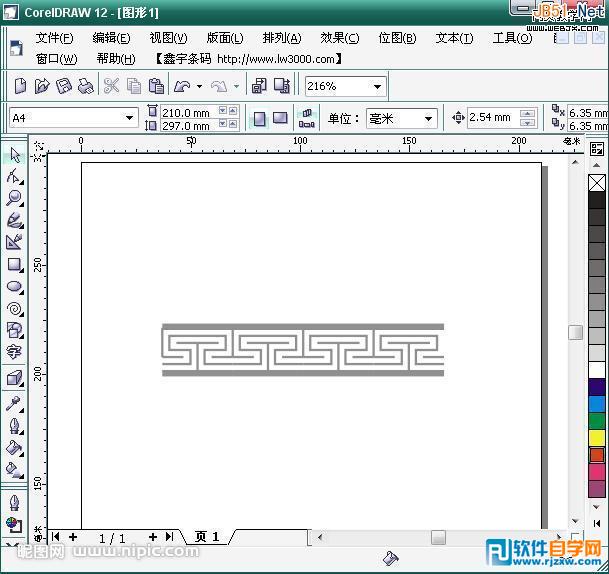Choose the Ellipse tool
This screenshot has width=609, height=574.
(14, 287)
